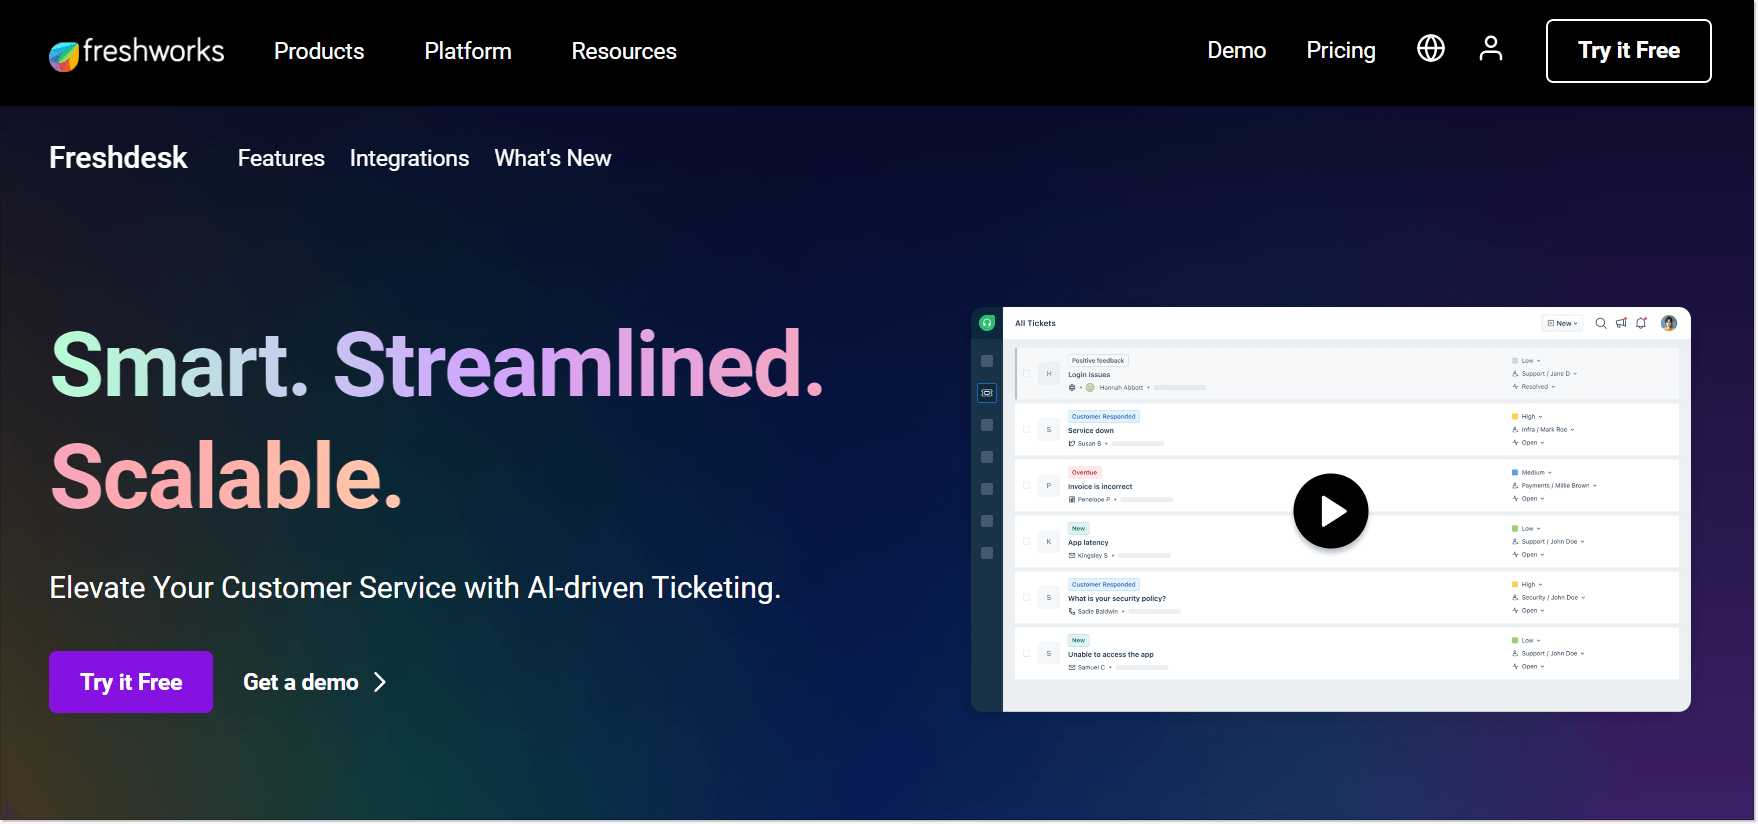Viewport: 1758px width, 824px height.
Task: Click the notification bell in ticket preview
Action: click(x=1641, y=323)
